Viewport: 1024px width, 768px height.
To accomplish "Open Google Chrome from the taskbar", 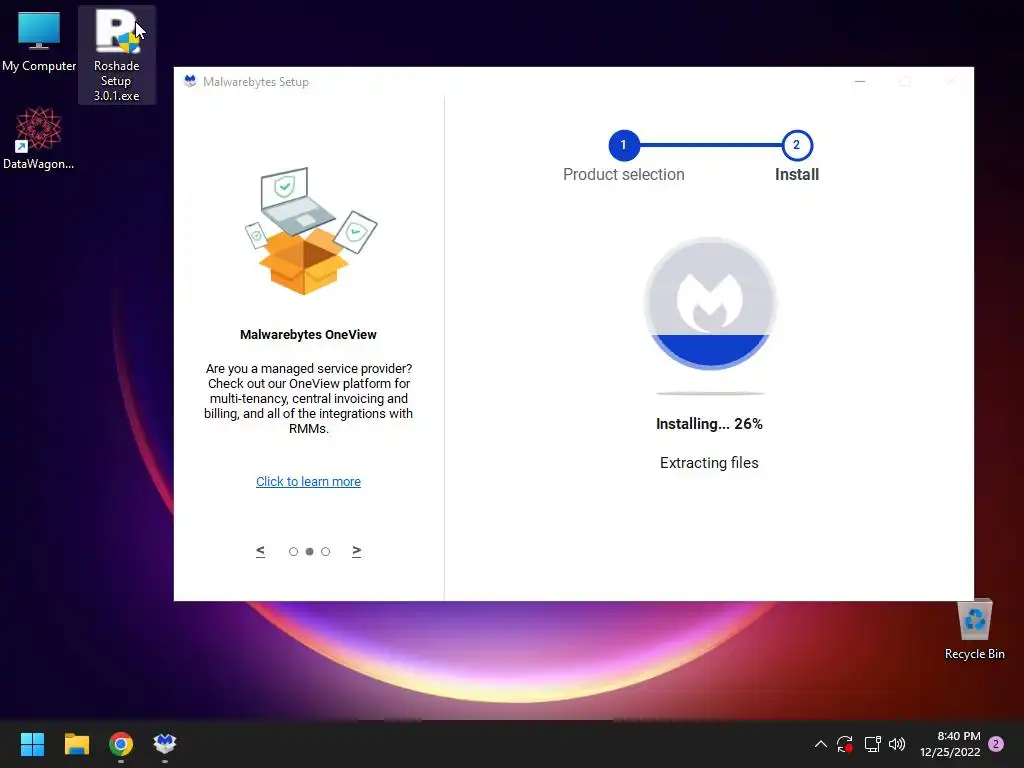I will click(121, 744).
